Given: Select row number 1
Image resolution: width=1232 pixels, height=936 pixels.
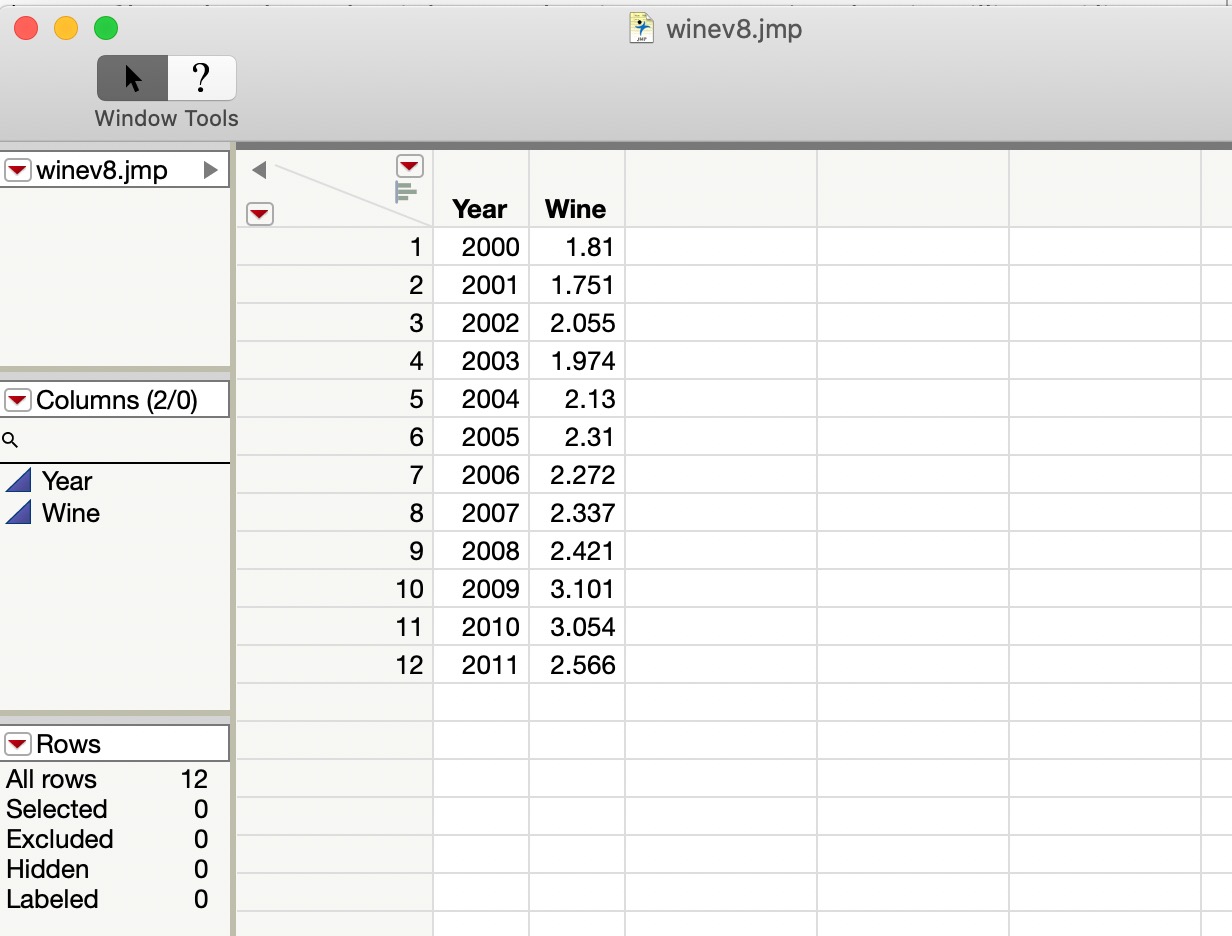Looking at the screenshot, I should (335, 247).
